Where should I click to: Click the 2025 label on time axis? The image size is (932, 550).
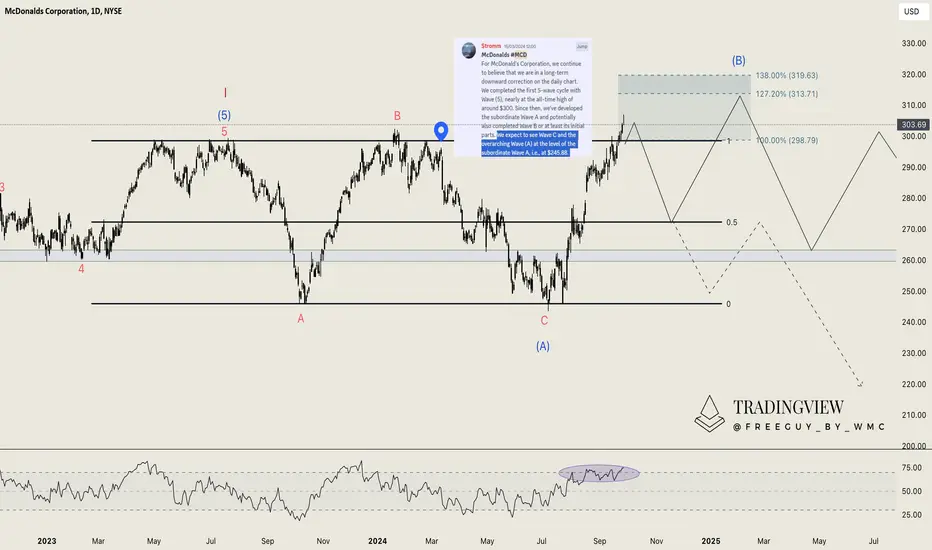[711, 541]
